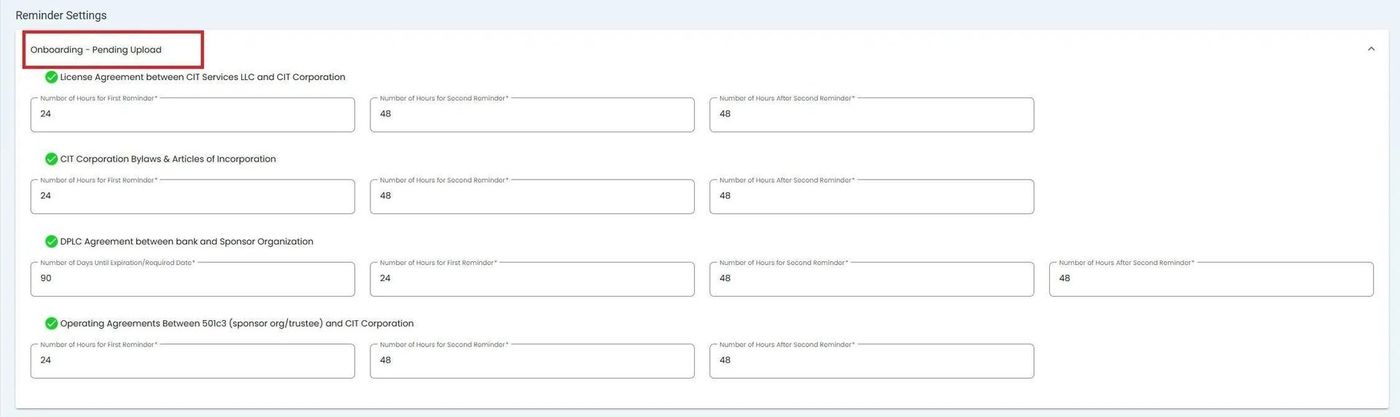Select the Onboarding - Pending Upload header
1400x417 pixels.
[96, 50]
